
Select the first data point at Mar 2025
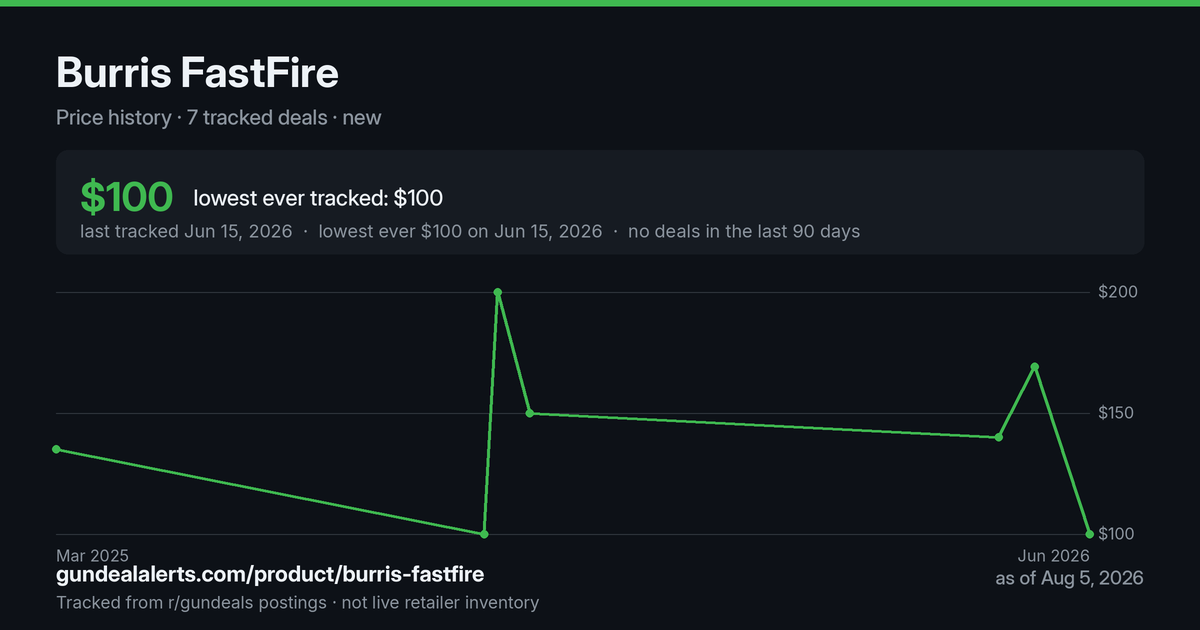56,449
